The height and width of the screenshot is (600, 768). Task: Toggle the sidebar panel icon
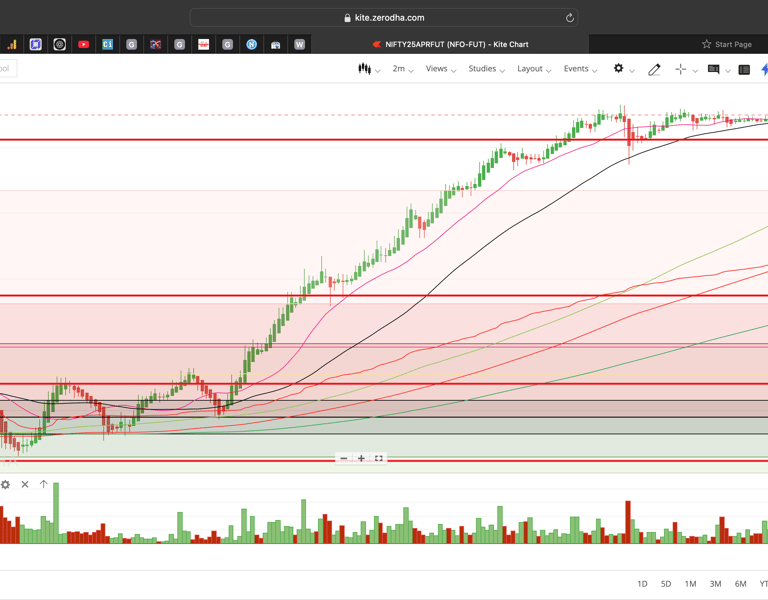744,70
